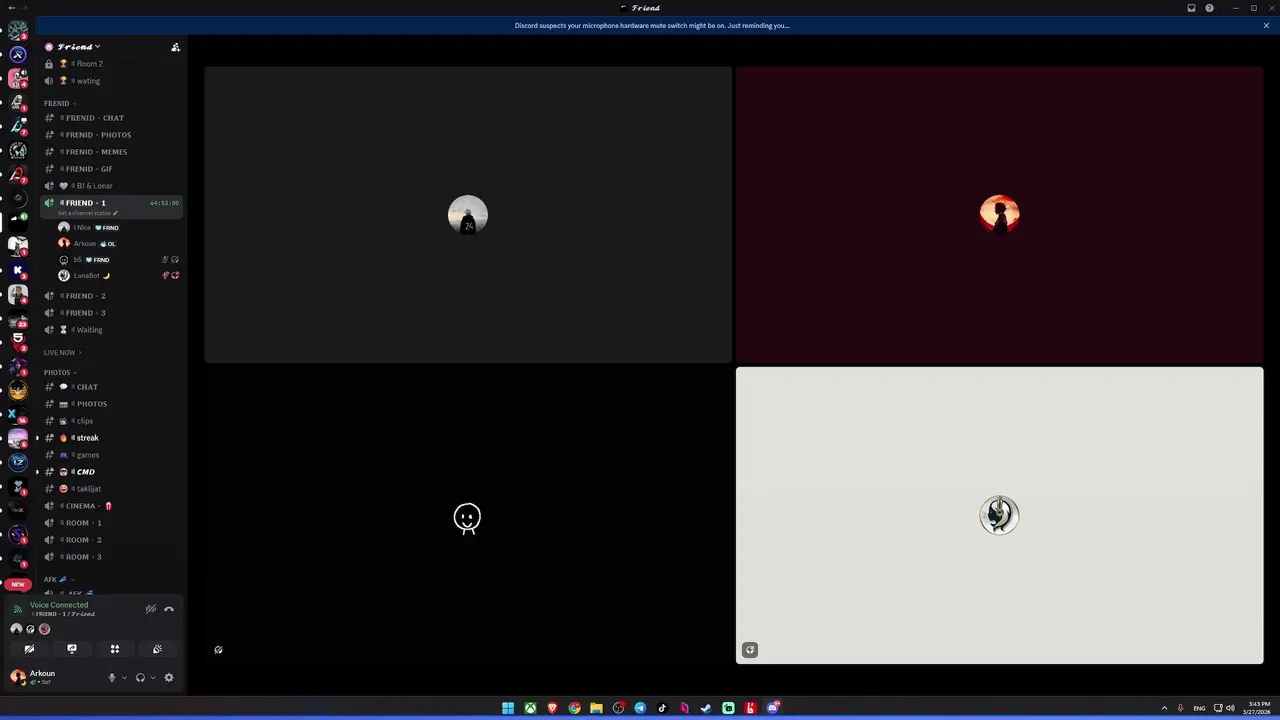Open the CMD channel
This screenshot has height=720, width=1280.
111,472
